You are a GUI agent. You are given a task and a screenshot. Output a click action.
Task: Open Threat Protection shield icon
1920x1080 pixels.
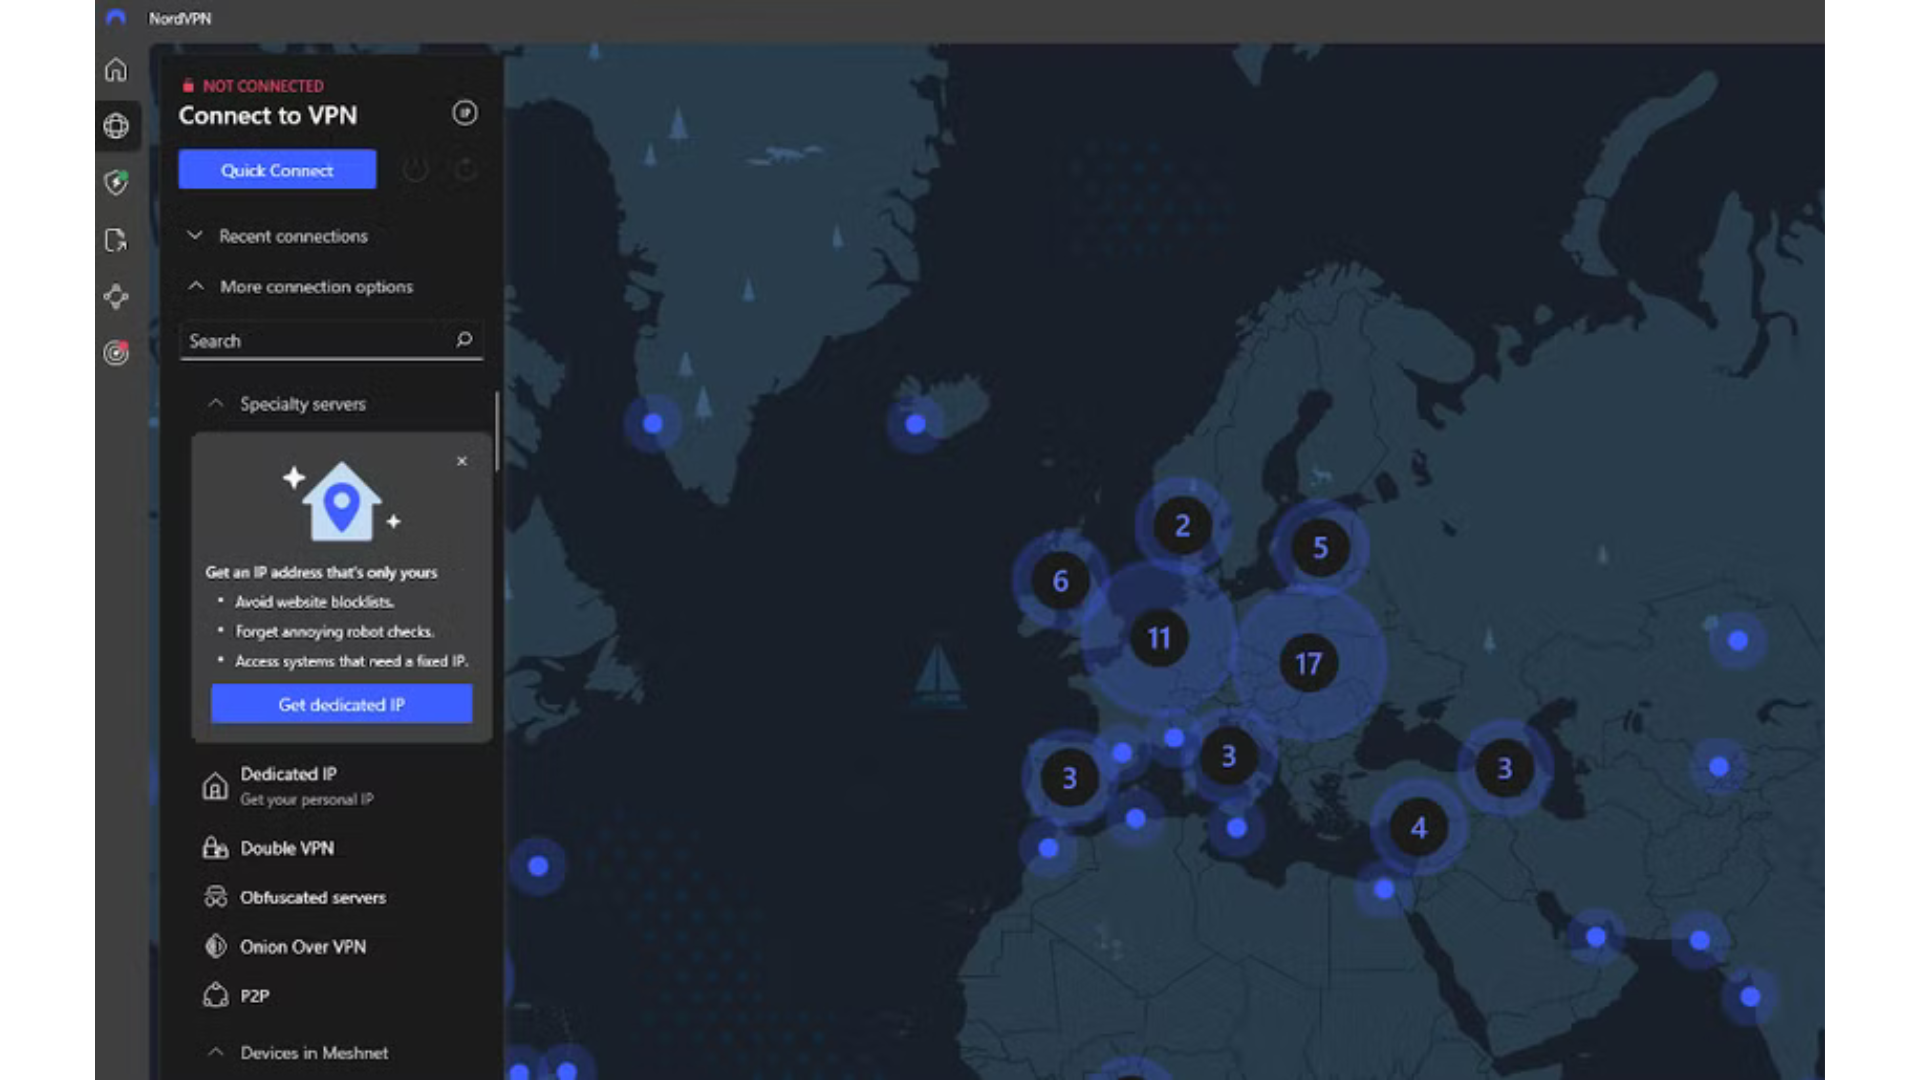116,183
